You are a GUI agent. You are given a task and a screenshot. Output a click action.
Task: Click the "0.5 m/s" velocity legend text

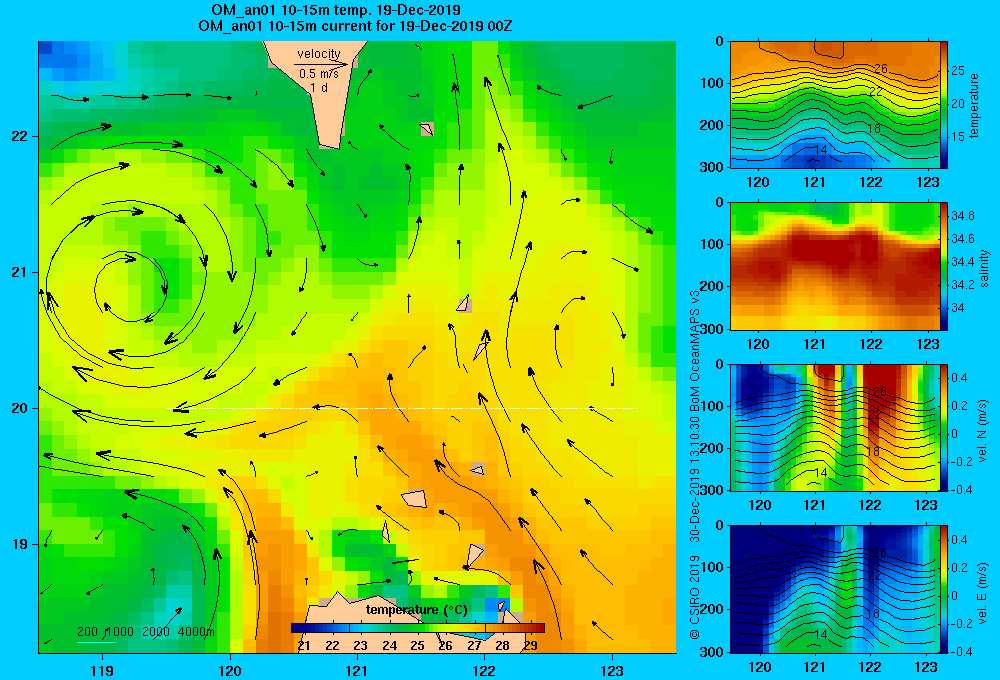(x=319, y=74)
